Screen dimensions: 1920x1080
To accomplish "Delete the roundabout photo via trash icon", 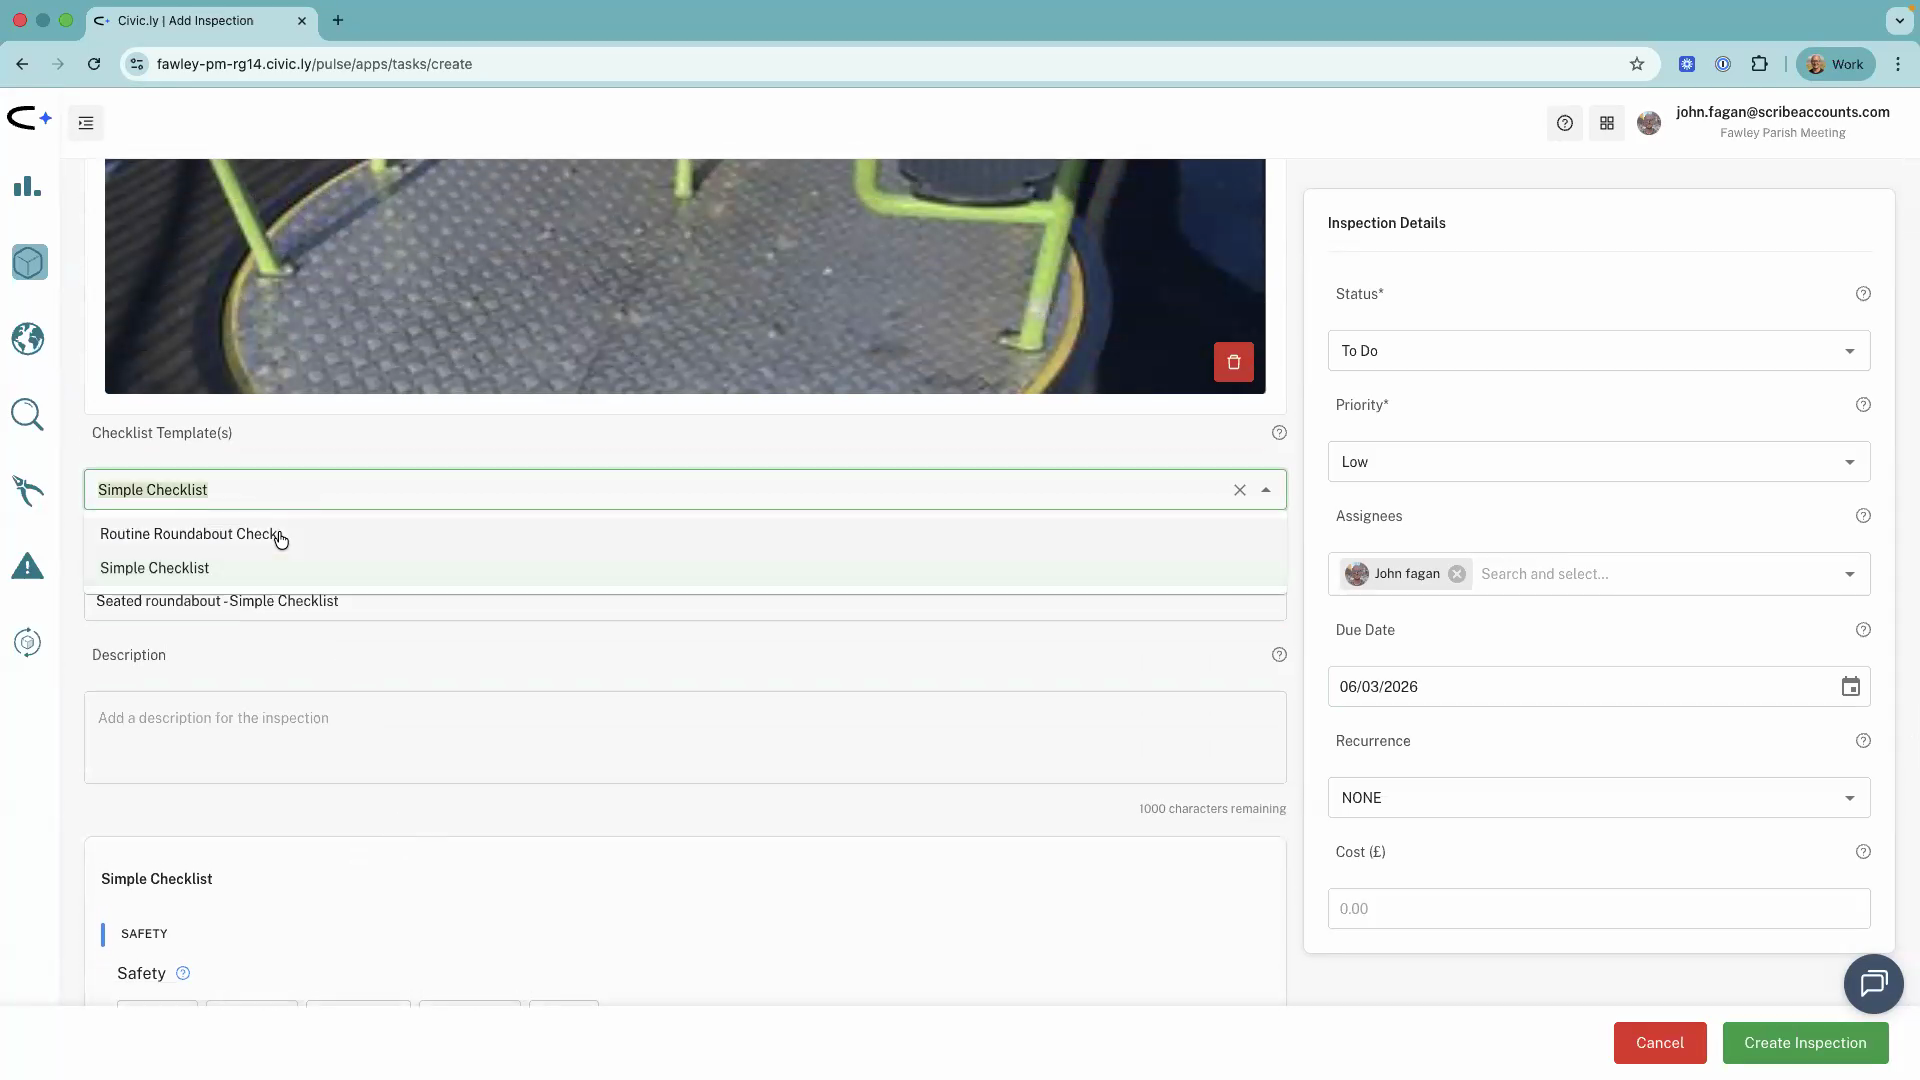I will tap(1233, 362).
